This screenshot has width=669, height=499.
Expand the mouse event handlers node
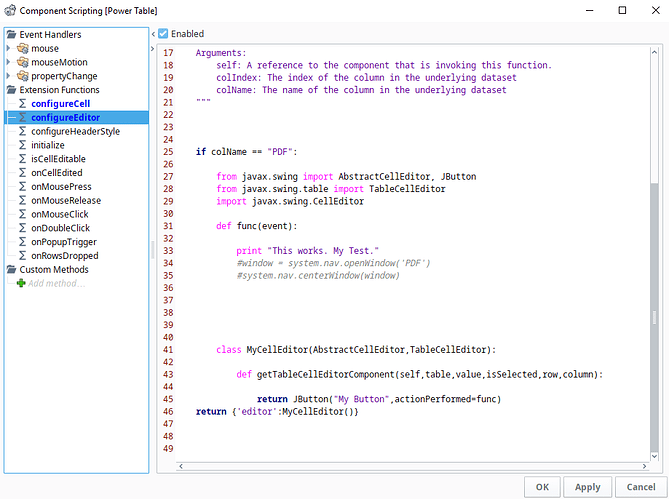tap(9, 48)
